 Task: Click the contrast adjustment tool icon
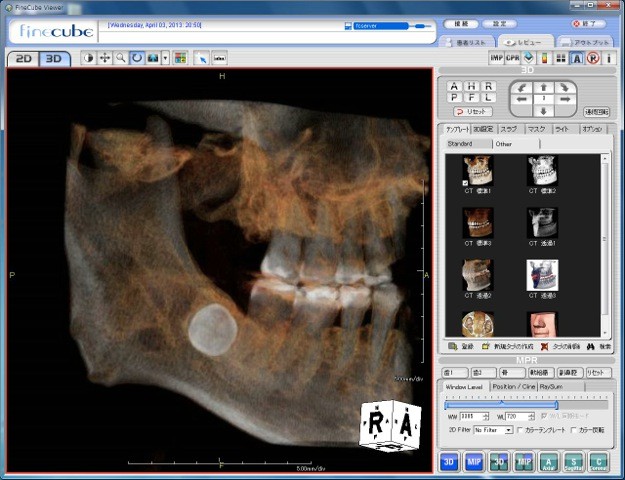[88, 58]
